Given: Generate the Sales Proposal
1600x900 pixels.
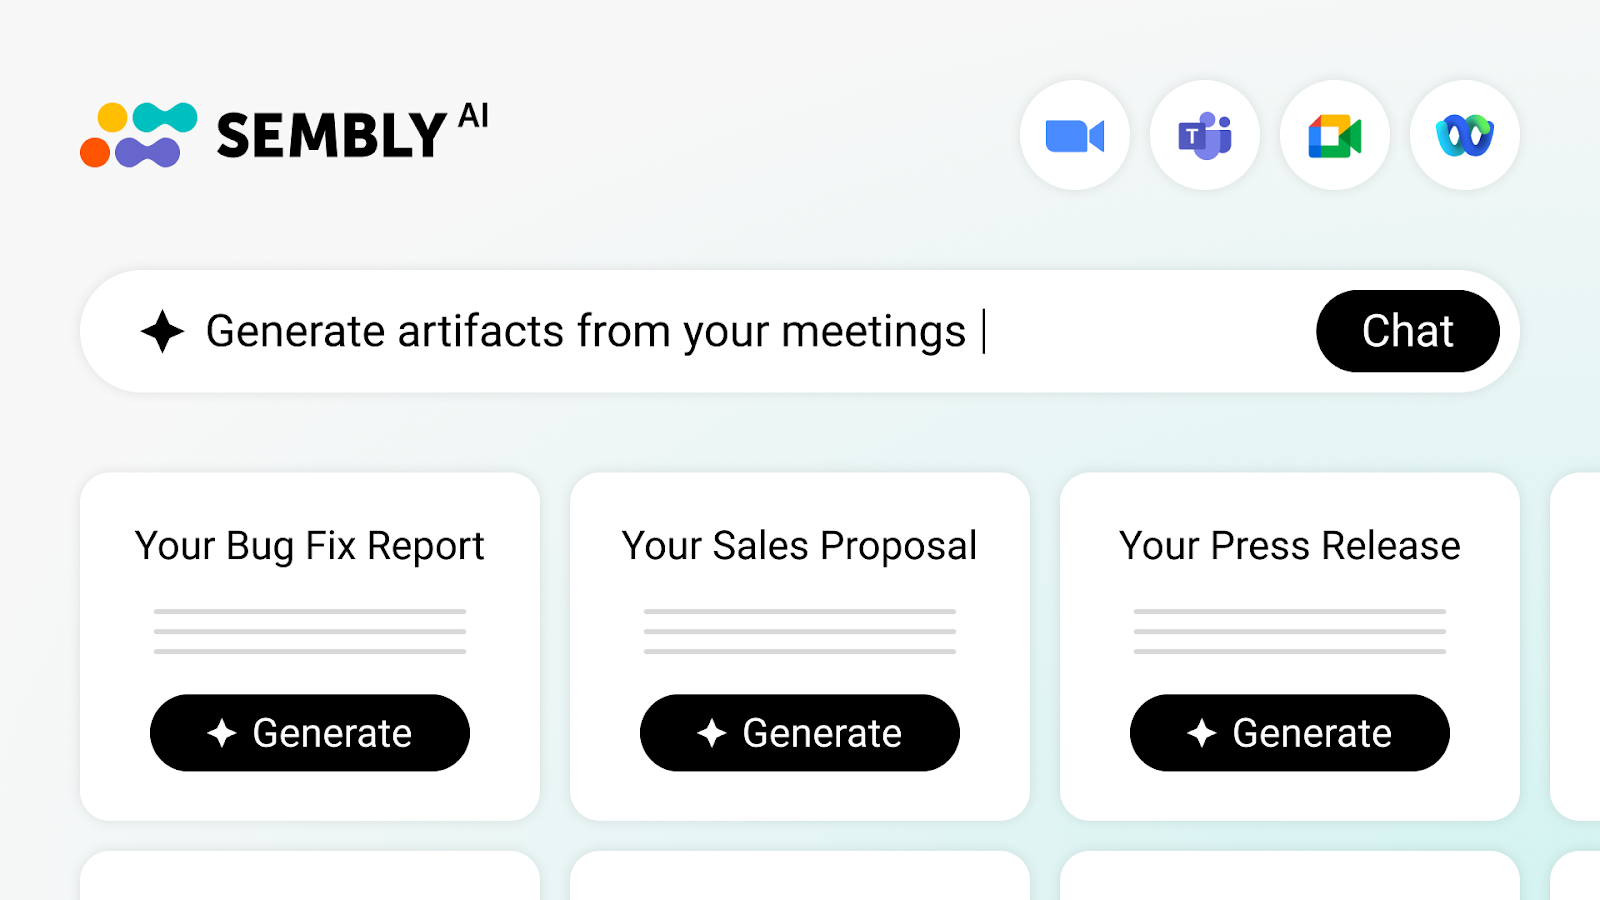Looking at the screenshot, I should pyautogui.click(x=800, y=733).
